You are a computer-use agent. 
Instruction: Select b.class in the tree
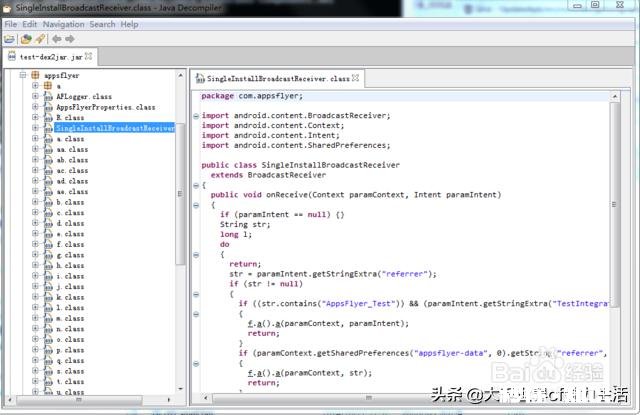pos(70,202)
